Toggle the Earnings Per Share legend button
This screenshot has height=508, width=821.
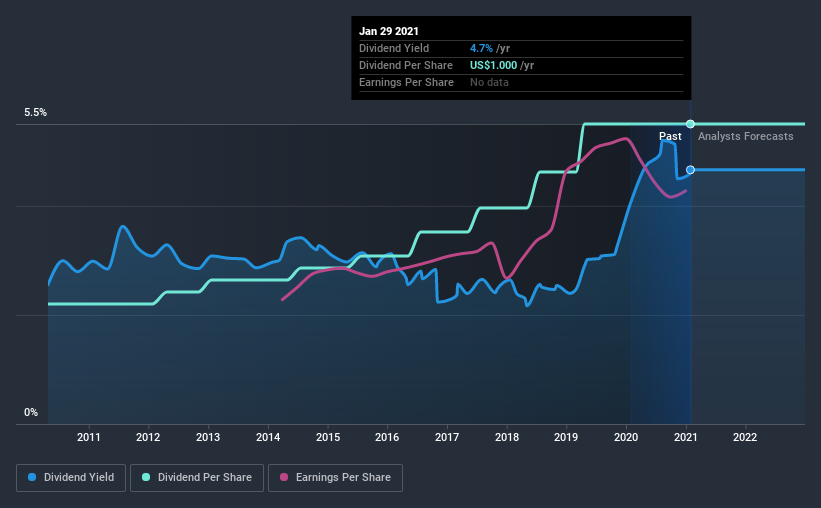(335, 478)
